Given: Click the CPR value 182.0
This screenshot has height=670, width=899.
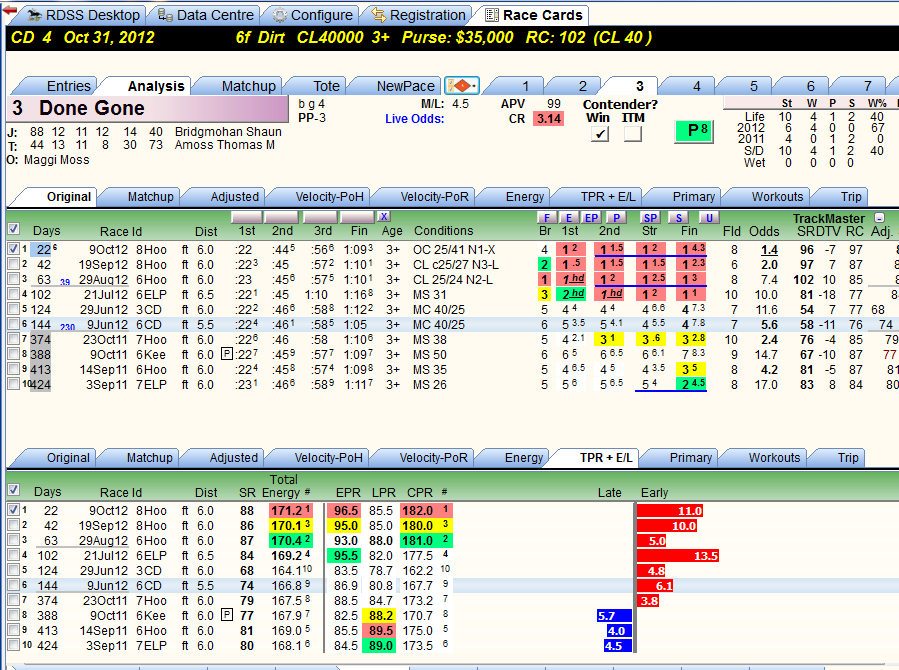Looking at the screenshot, I should pyautogui.click(x=417, y=511).
